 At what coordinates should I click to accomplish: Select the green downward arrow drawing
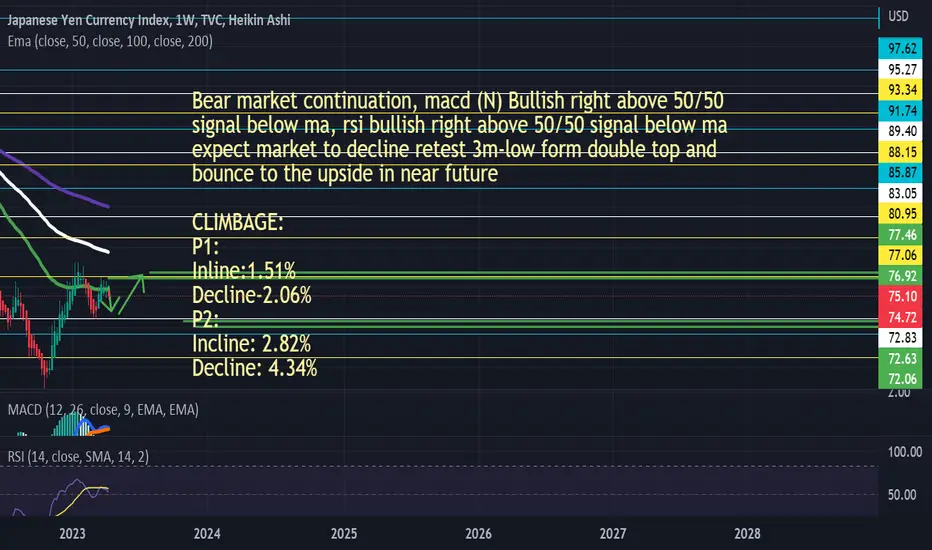pyautogui.click(x=107, y=300)
